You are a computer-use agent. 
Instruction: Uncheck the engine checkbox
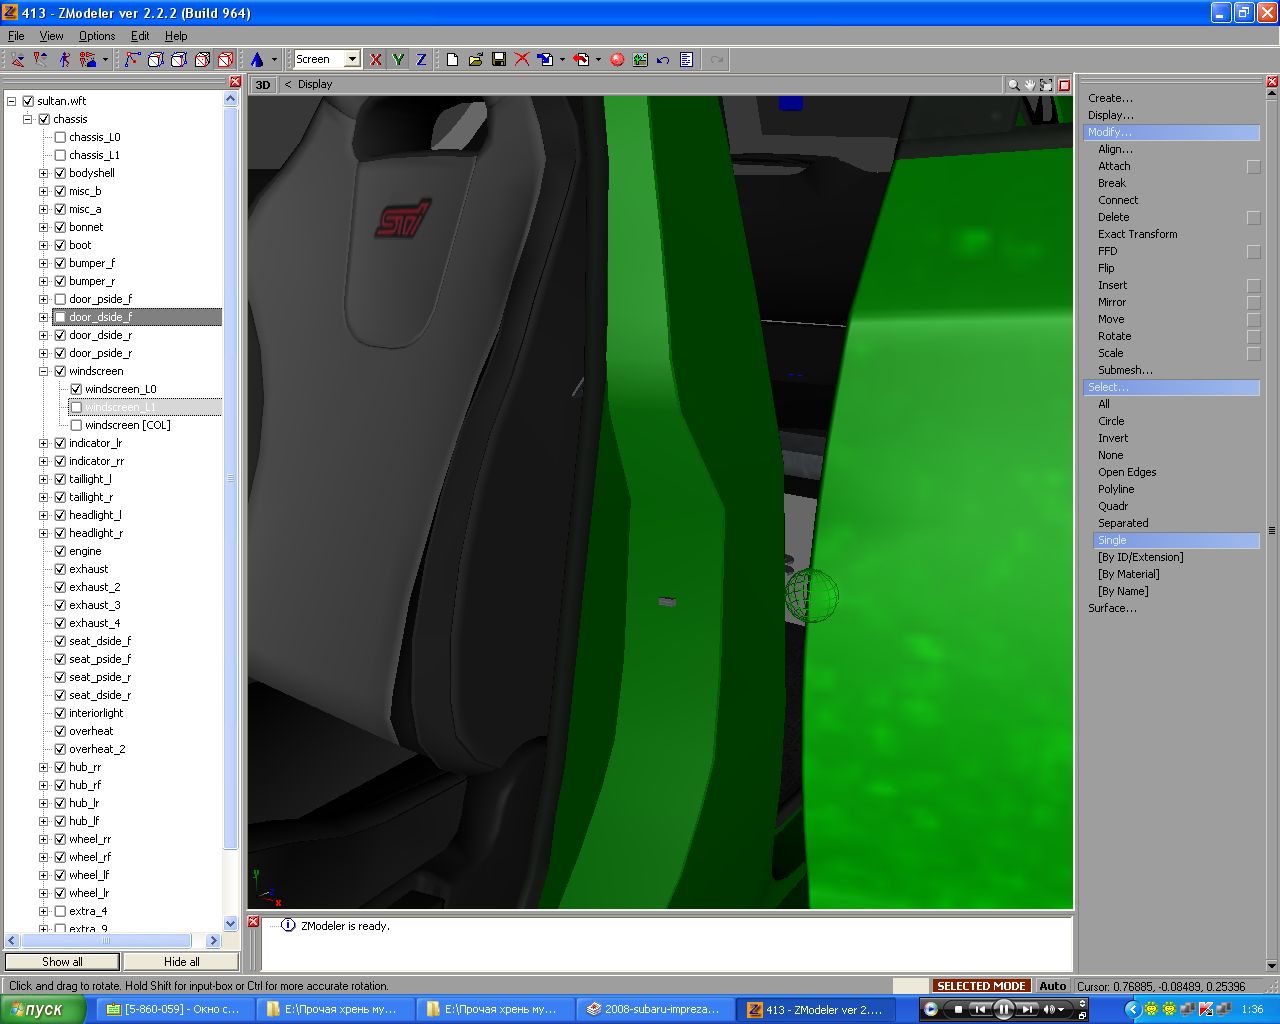point(60,551)
